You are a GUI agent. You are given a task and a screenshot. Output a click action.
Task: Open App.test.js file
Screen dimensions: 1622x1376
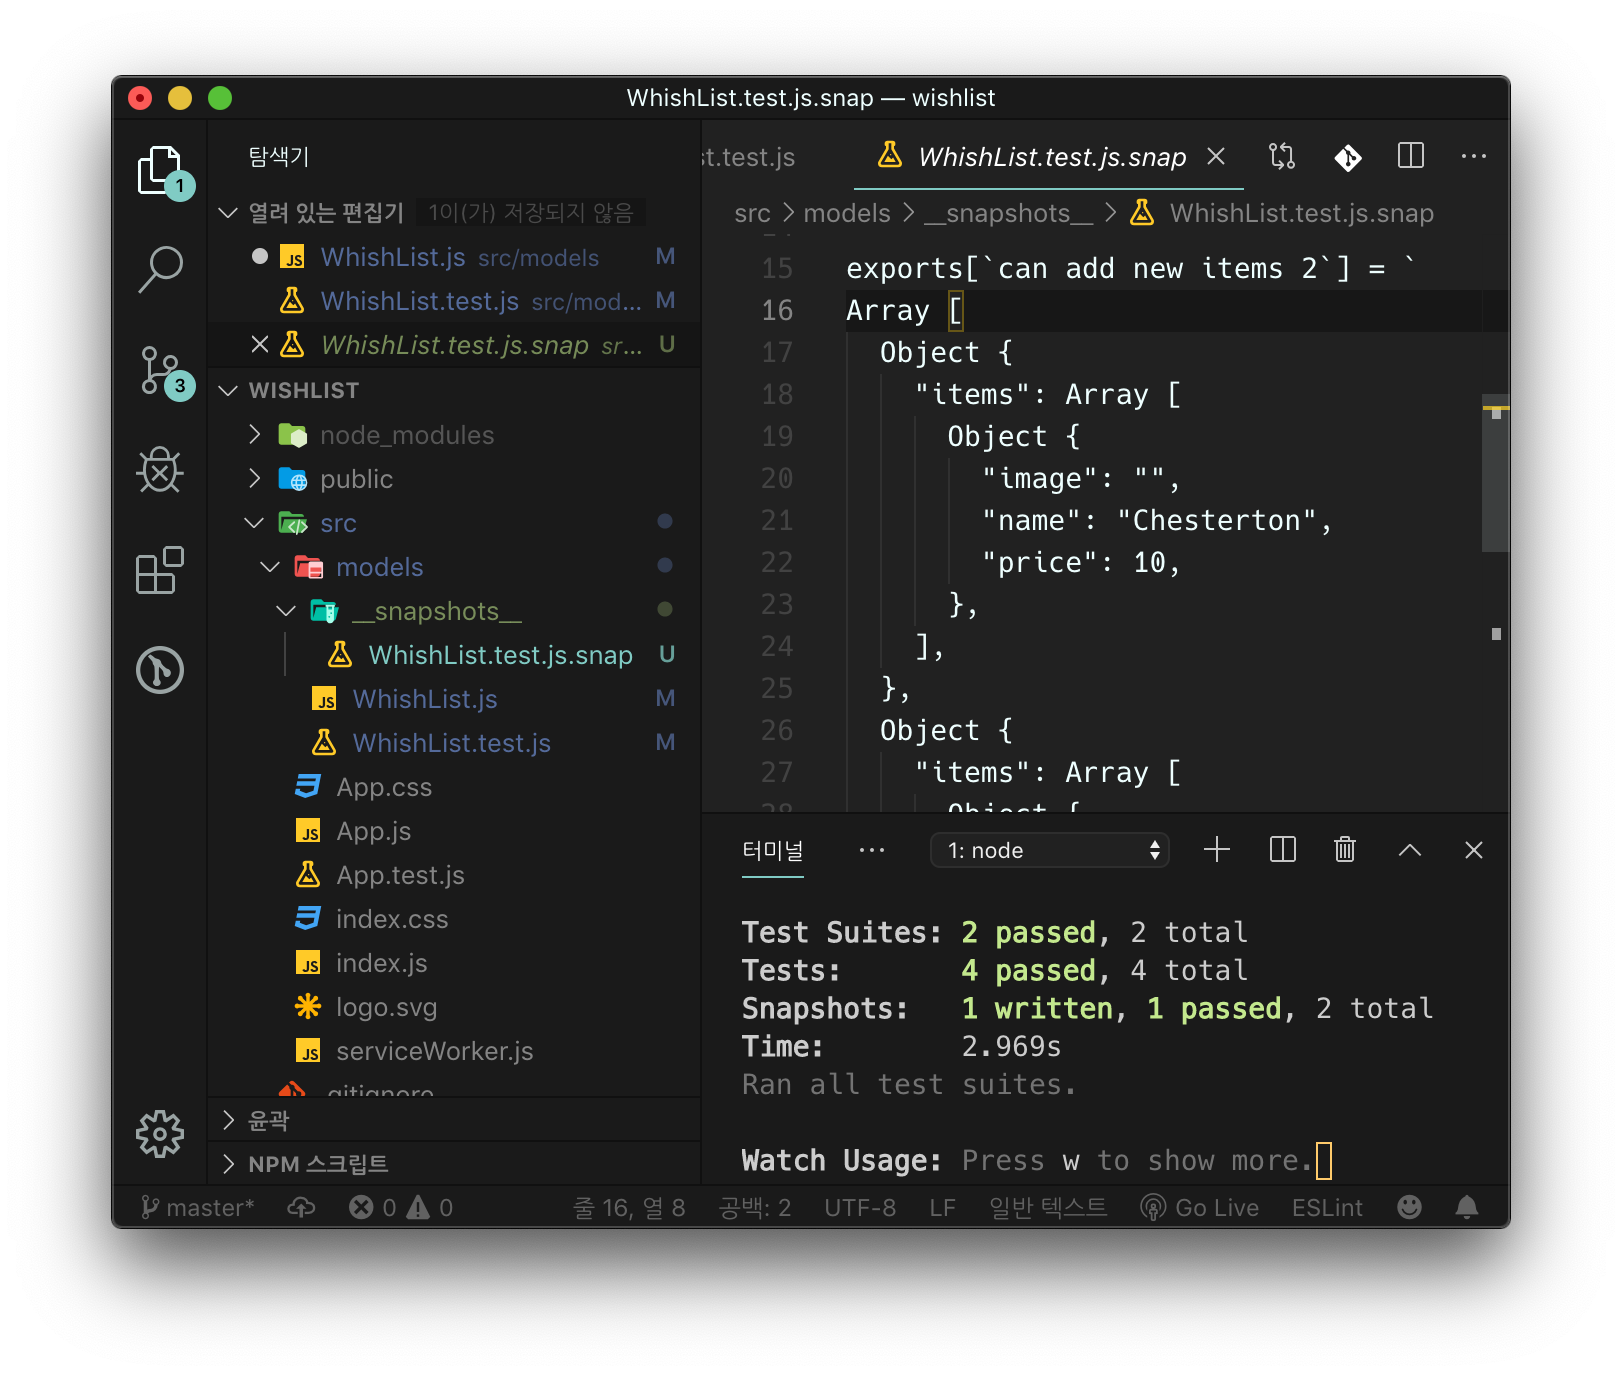(x=455, y=875)
